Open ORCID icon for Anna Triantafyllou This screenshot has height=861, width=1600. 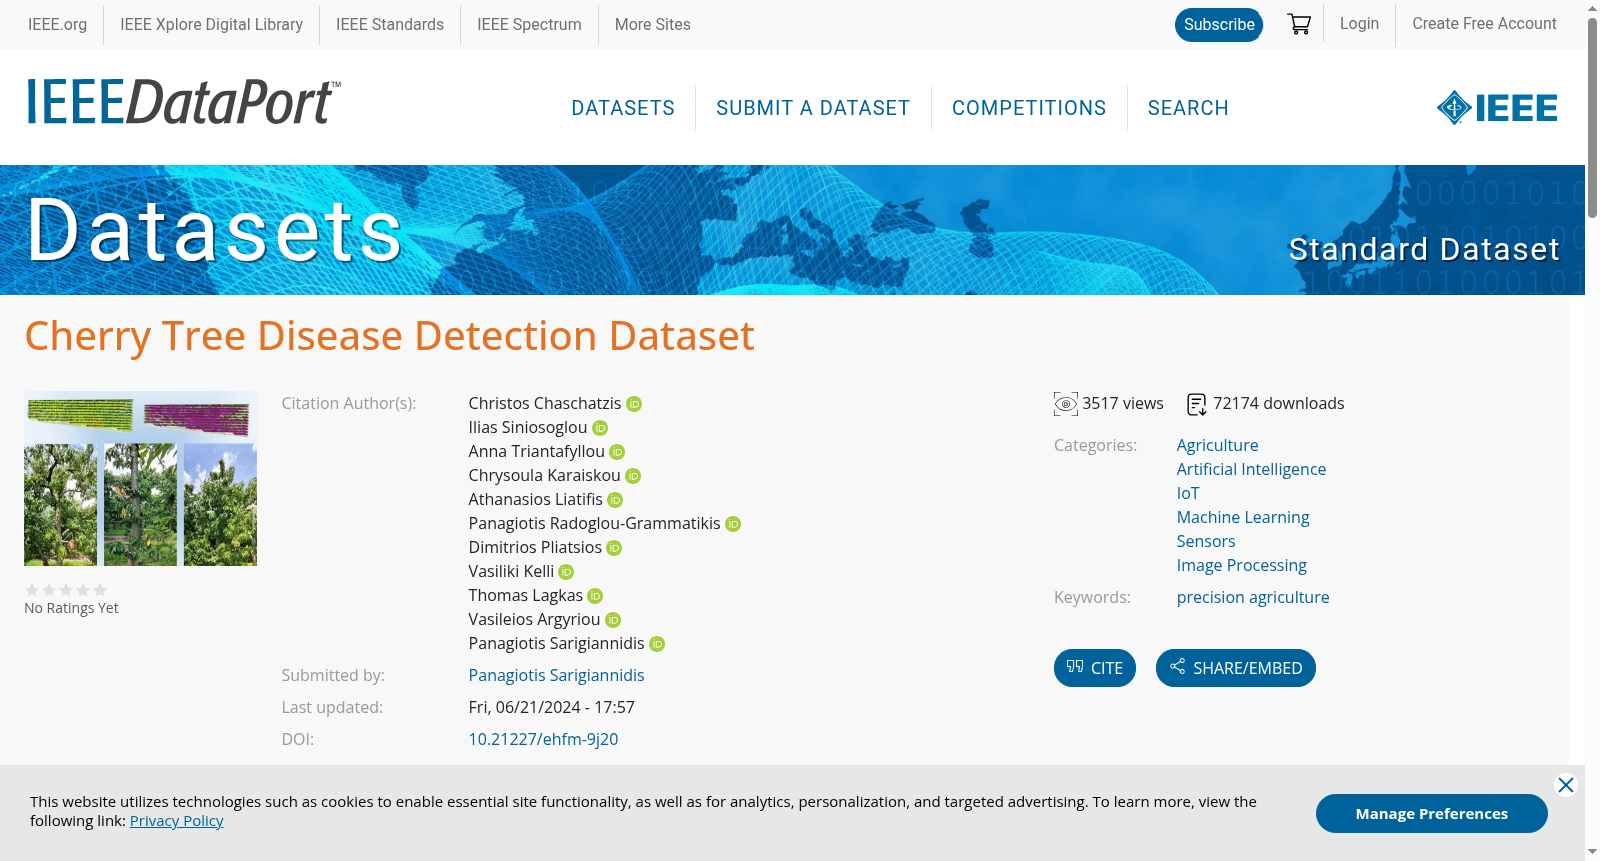point(617,452)
